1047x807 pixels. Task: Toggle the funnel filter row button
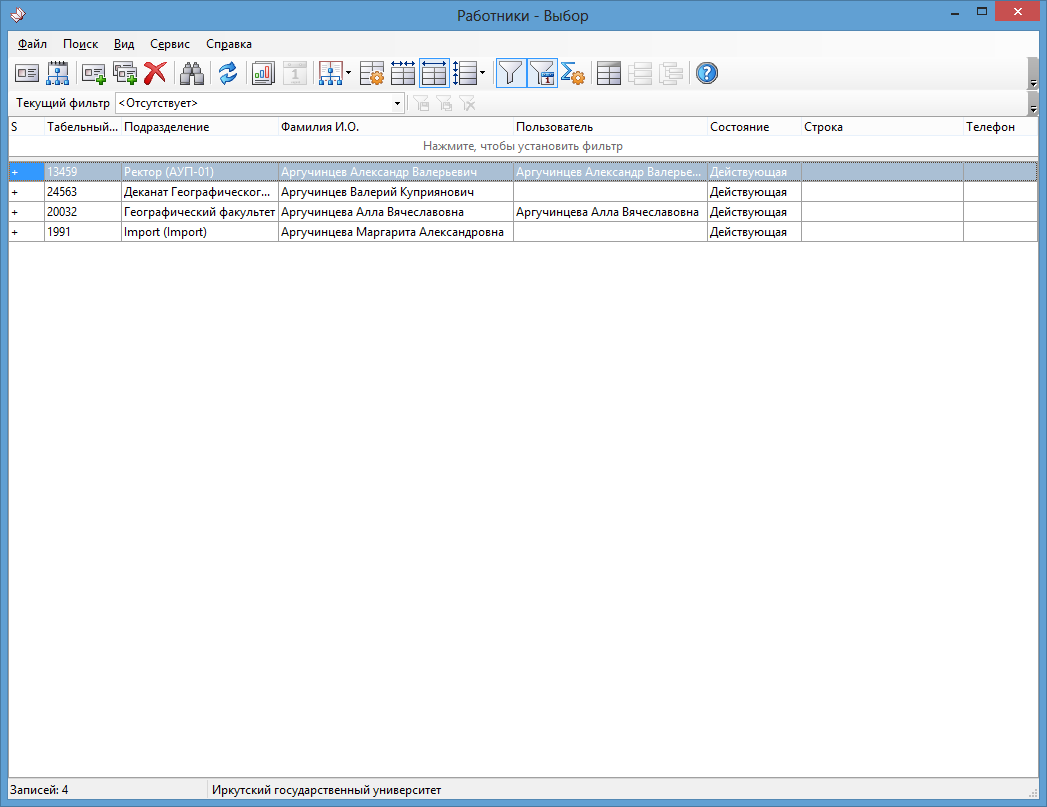[511, 73]
